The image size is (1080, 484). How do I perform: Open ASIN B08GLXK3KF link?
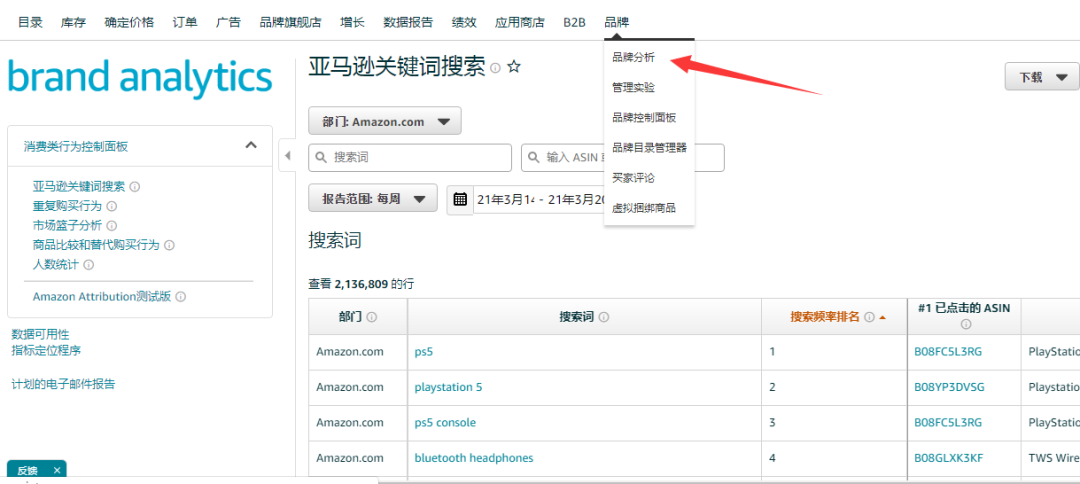coord(948,458)
